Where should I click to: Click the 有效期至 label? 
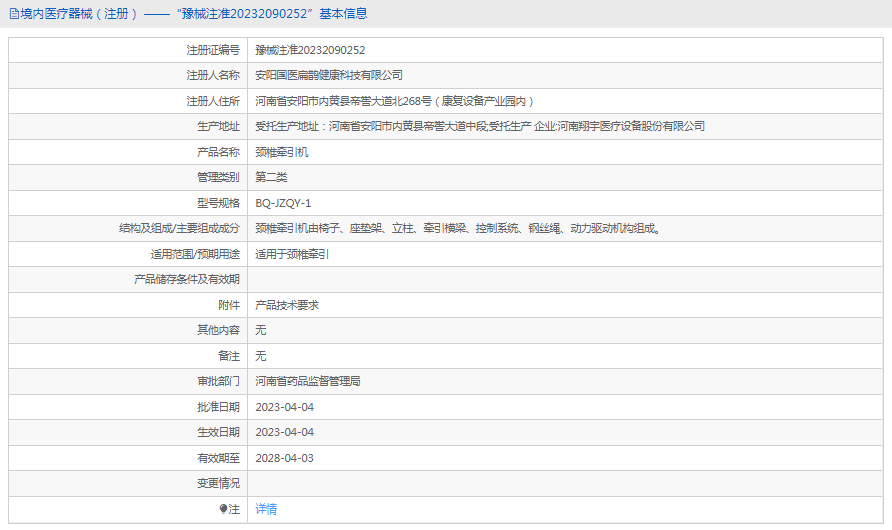tap(218, 458)
